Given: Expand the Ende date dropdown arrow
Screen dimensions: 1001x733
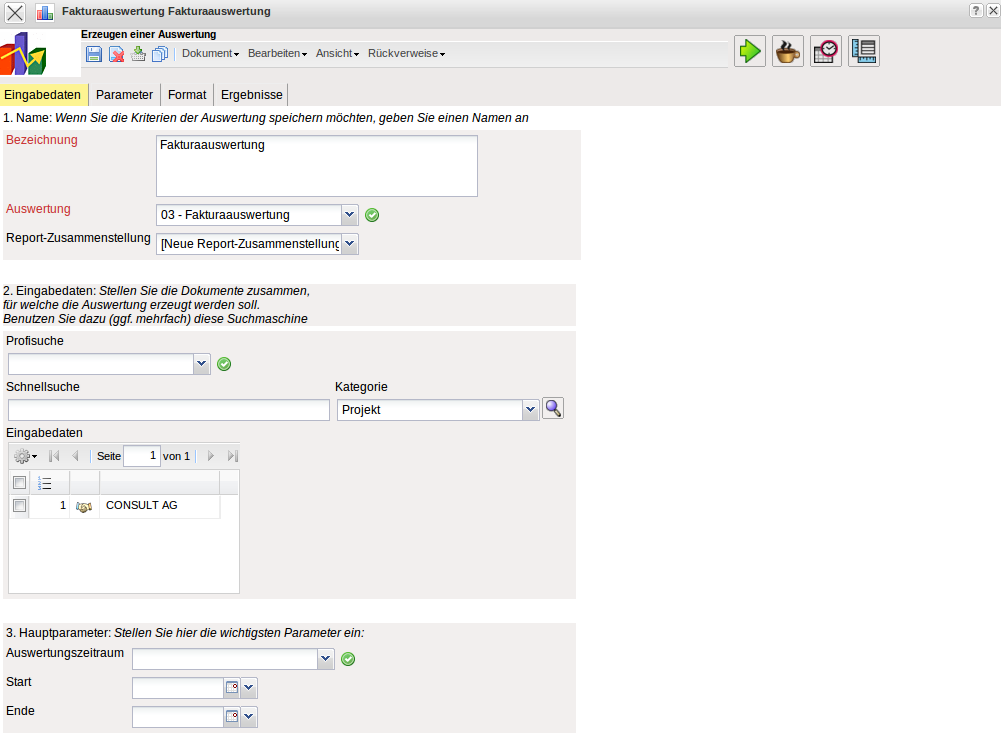Looking at the screenshot, I should tap(249, 716).
